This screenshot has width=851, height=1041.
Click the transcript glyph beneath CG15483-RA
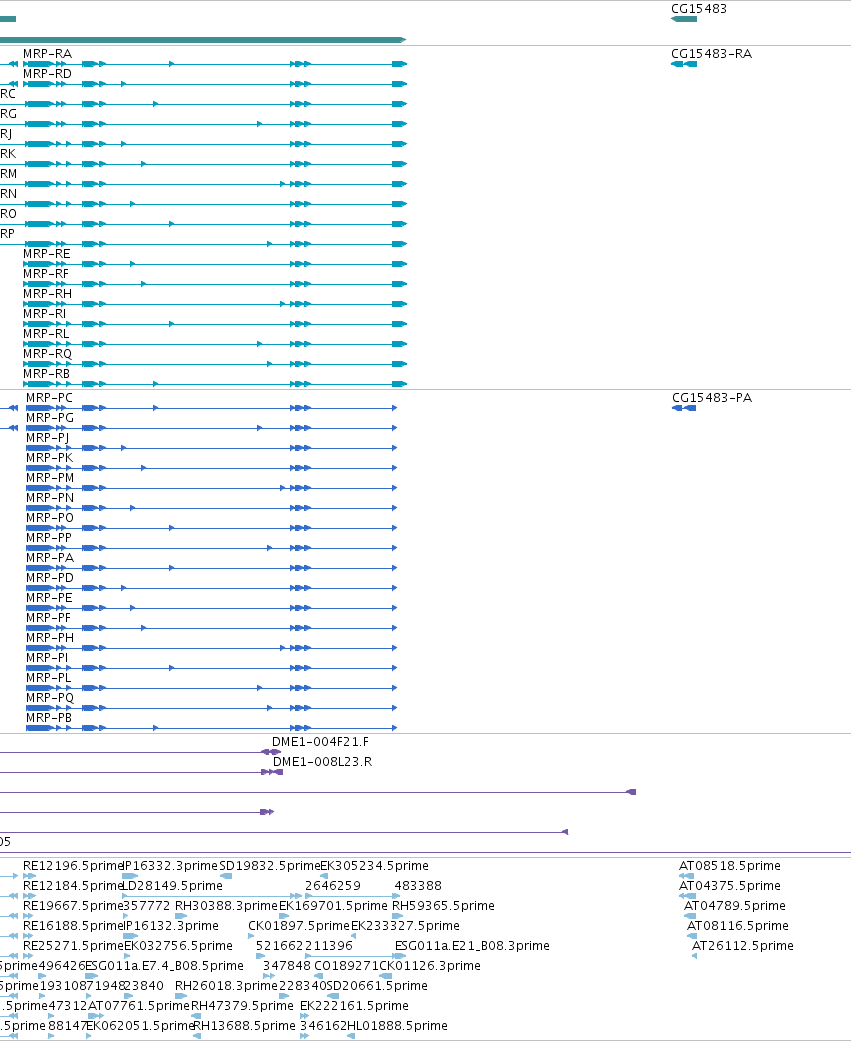tap(684, 64)
